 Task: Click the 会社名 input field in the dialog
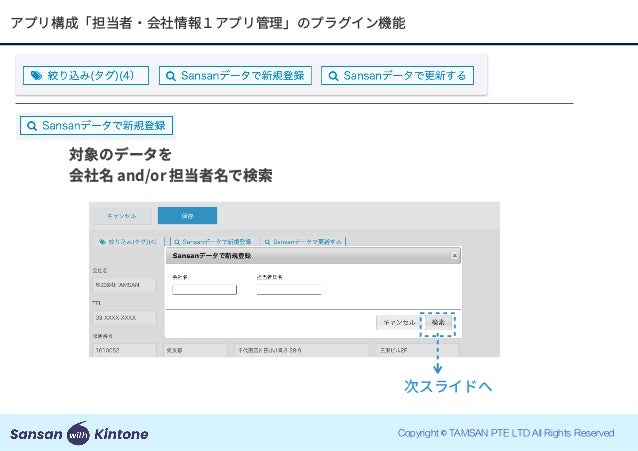point(204,289)
